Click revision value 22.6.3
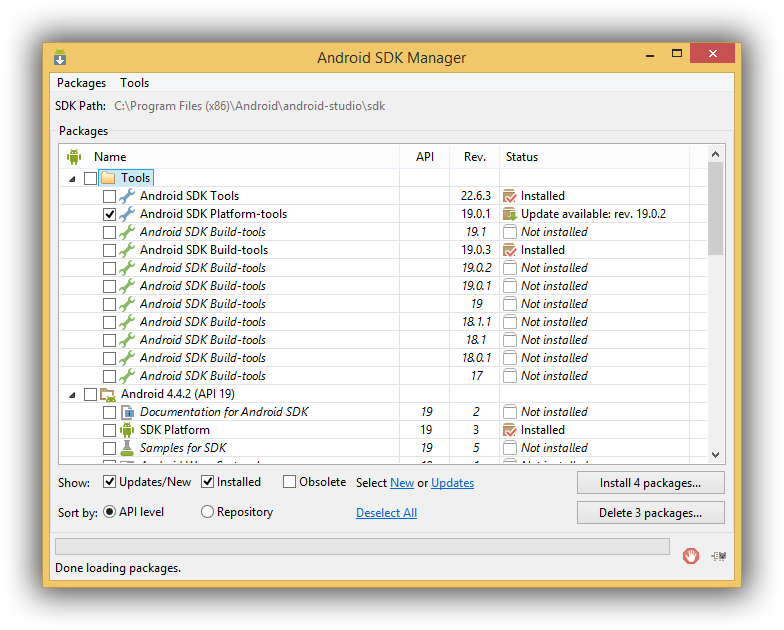This screenshot has height=630, width=784. click(476, 196)
